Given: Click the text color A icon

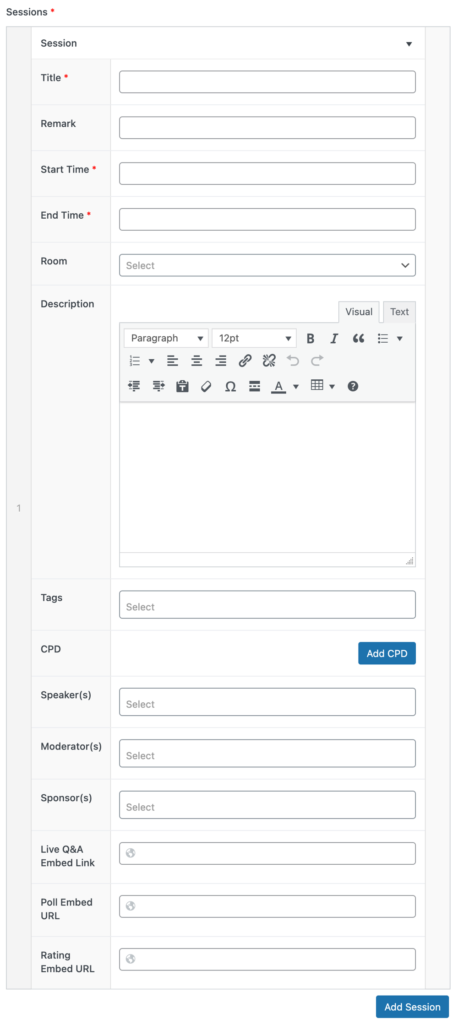Looking at the screenshot, I should (x=279, y=386).
